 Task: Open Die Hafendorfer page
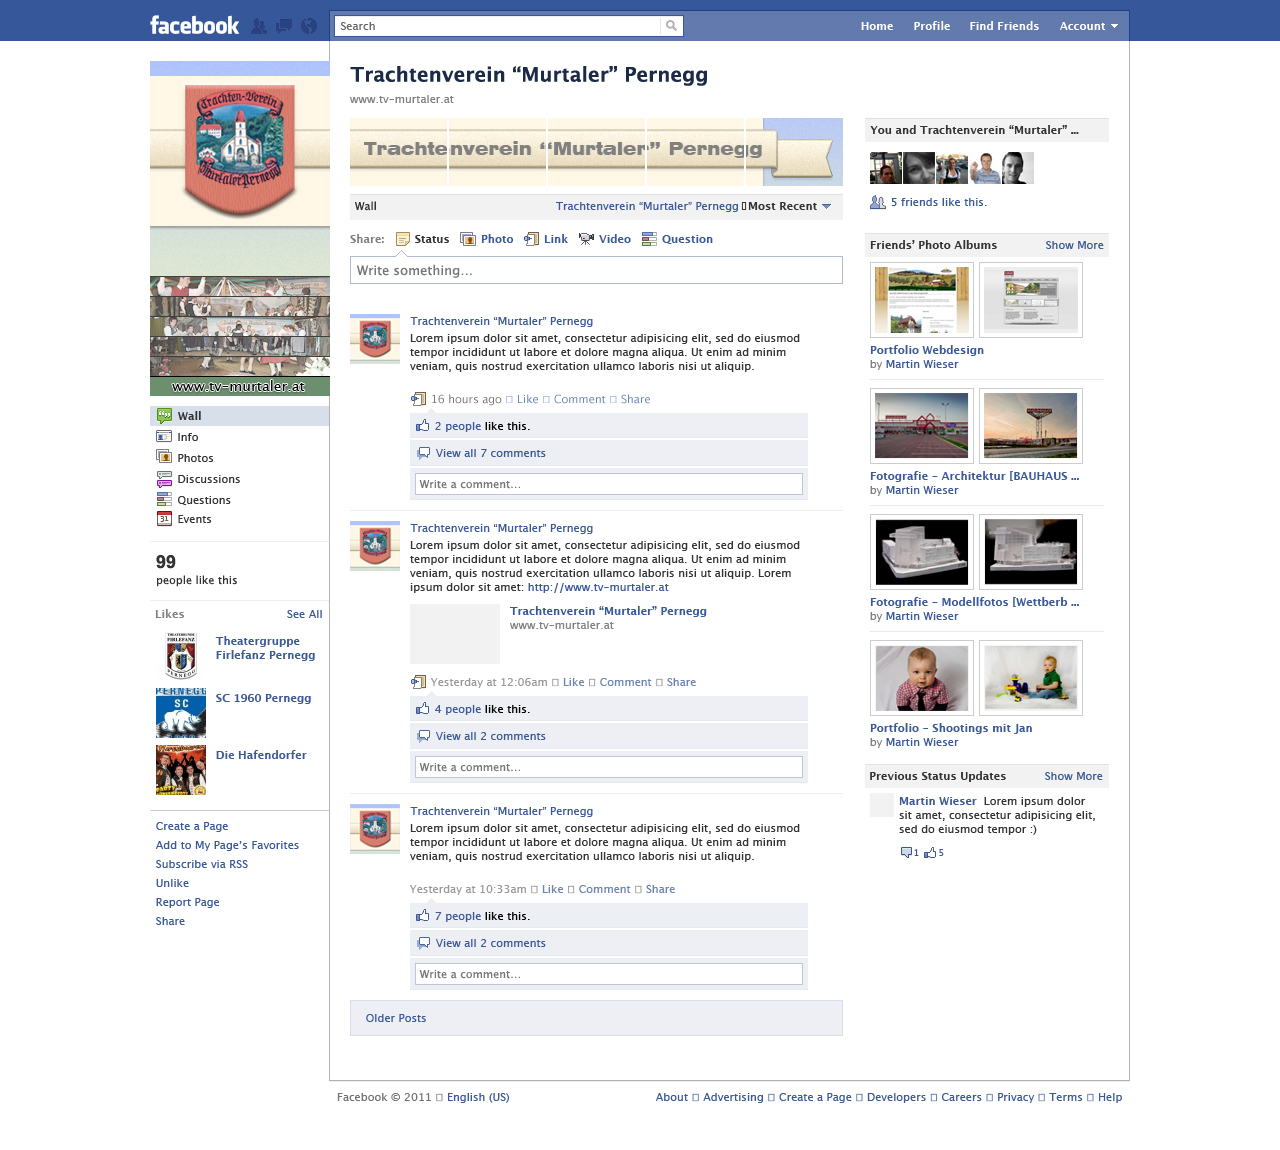pyautogui.click(x=261, y=755)
